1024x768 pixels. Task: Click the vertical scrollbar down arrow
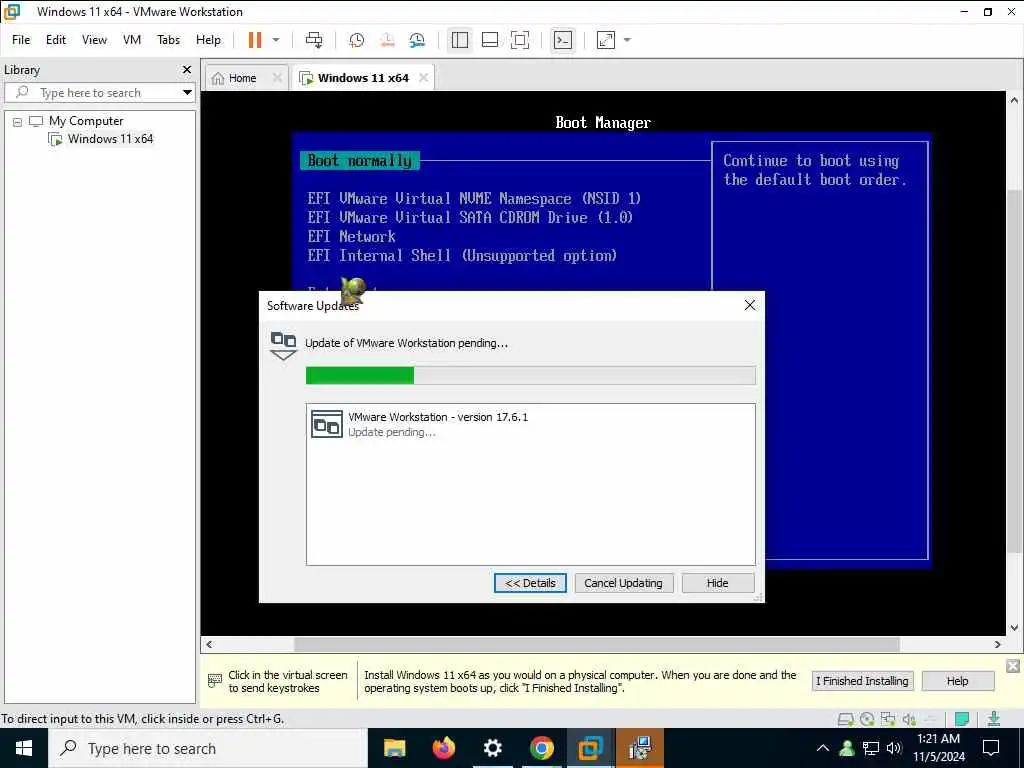tap(1014, 628)
